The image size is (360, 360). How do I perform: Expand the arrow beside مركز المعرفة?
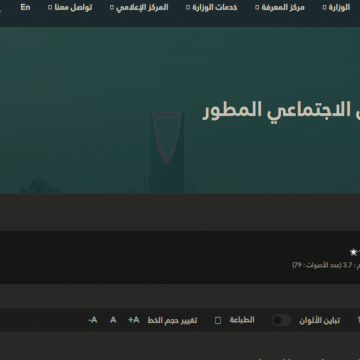(257, 8)
